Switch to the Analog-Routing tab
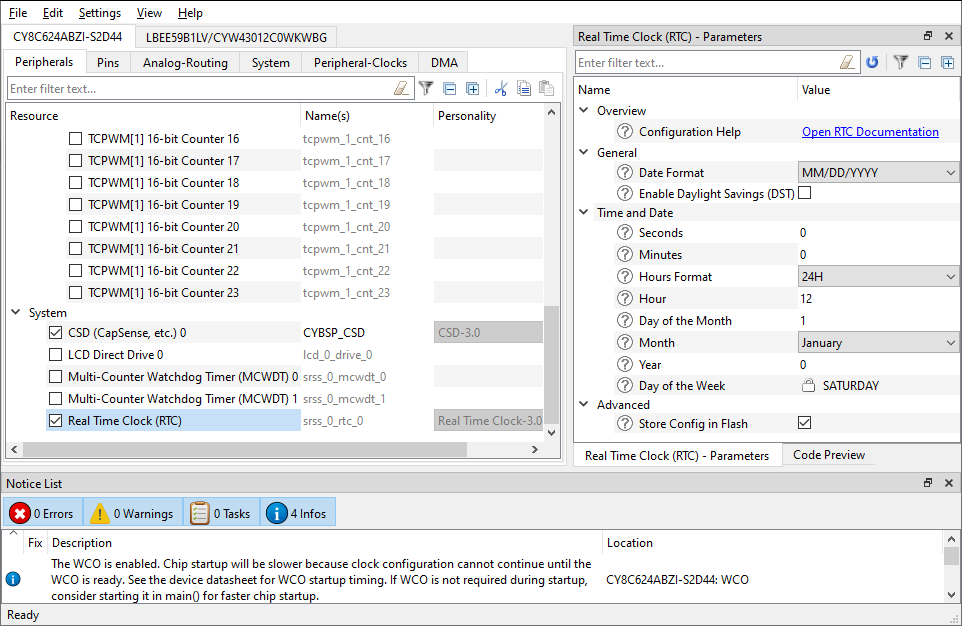Image resolution: width=962 pixels, height=626 pixels. pyautogui.click(x=185, y=63)
